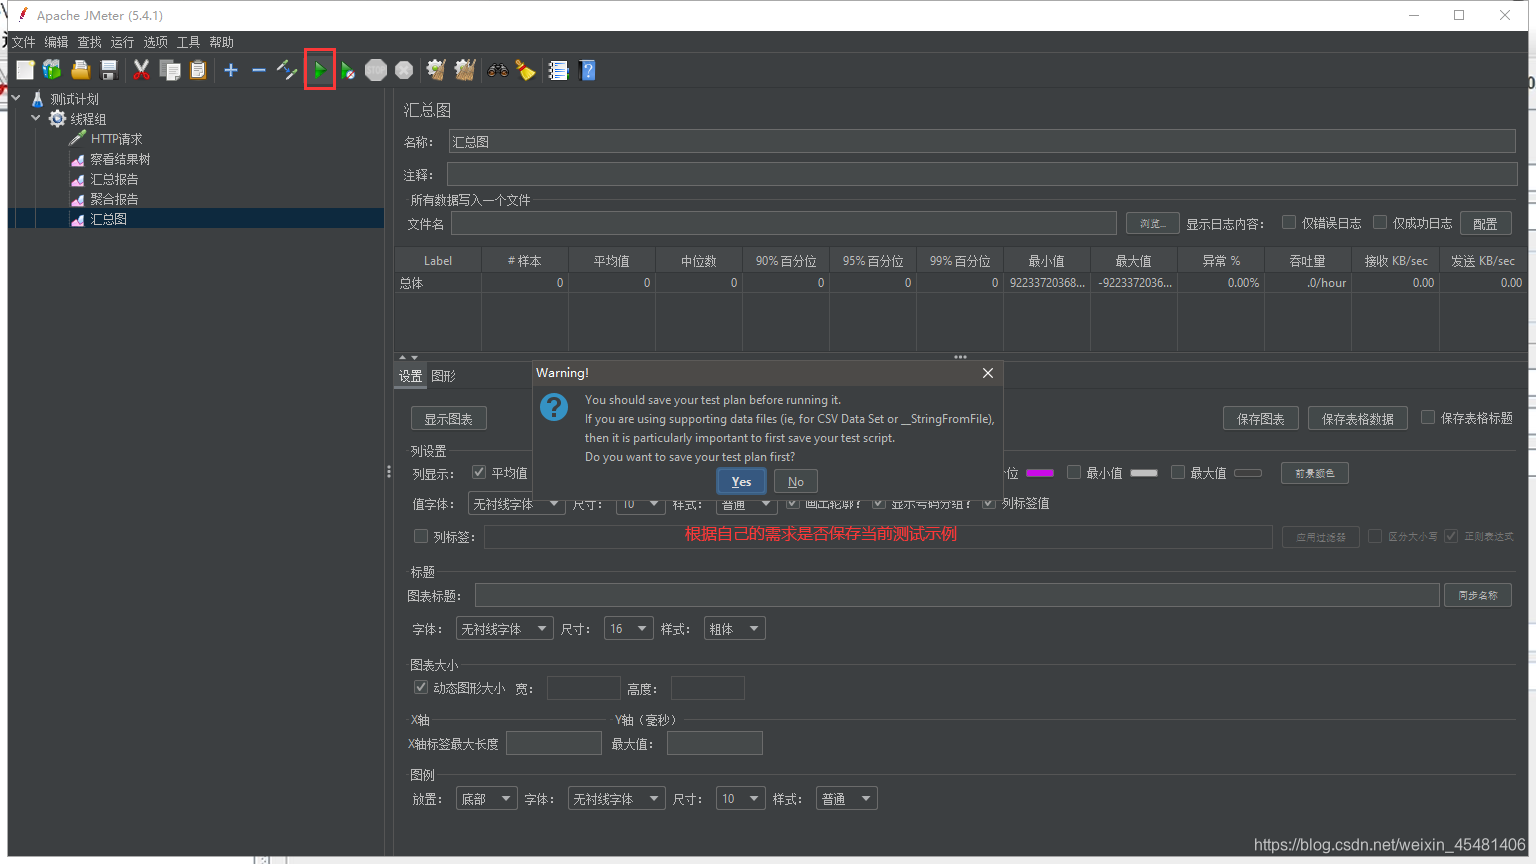Open the Function Helper dialog icon
This screenshot has width=1536, height=864.
558,70
